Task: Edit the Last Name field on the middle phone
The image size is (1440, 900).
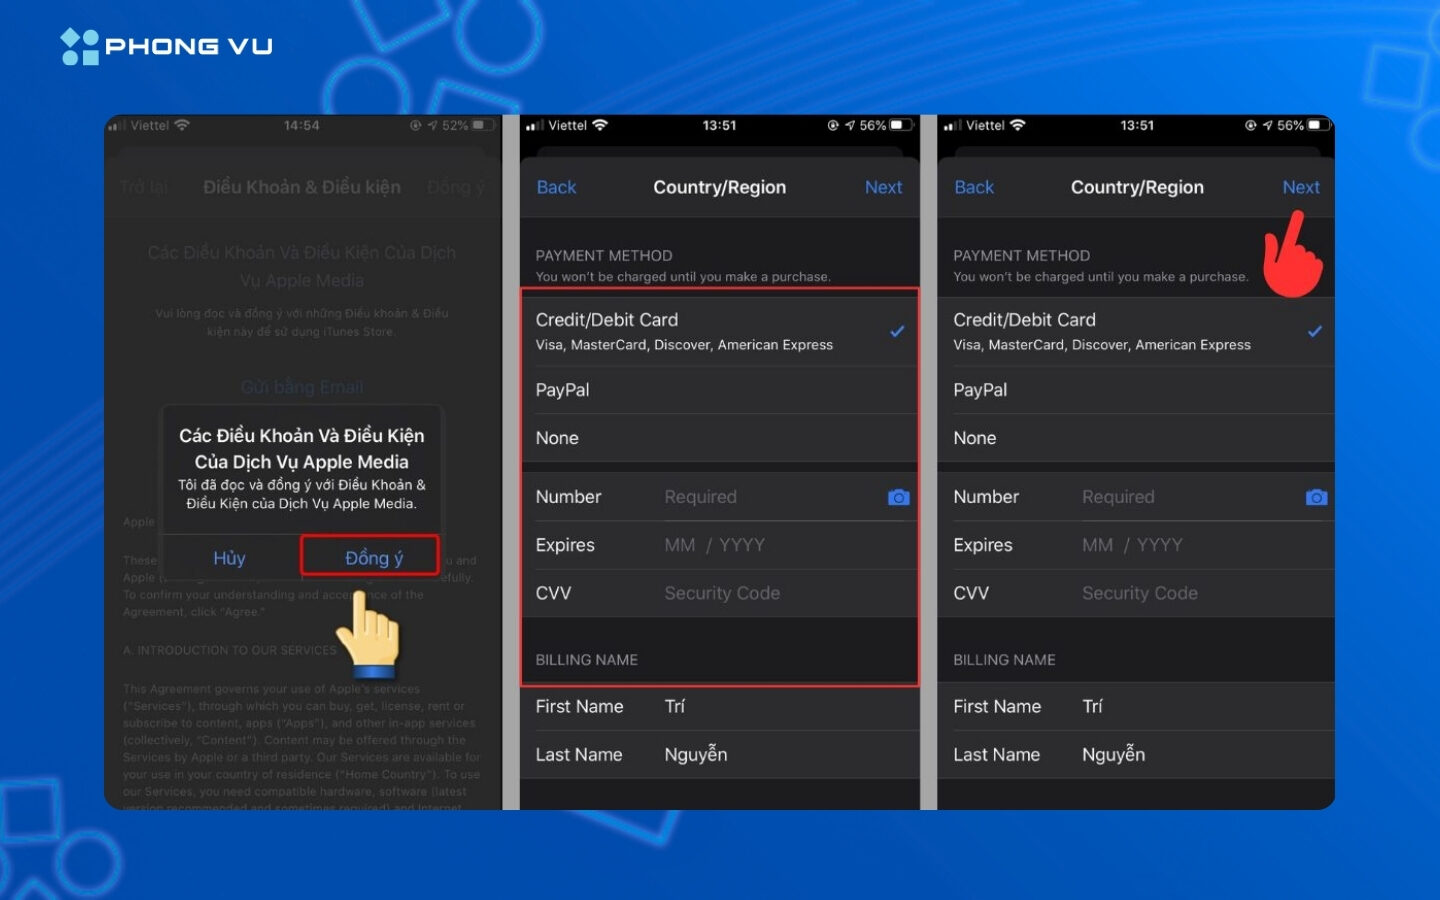Action: point(720,755)
